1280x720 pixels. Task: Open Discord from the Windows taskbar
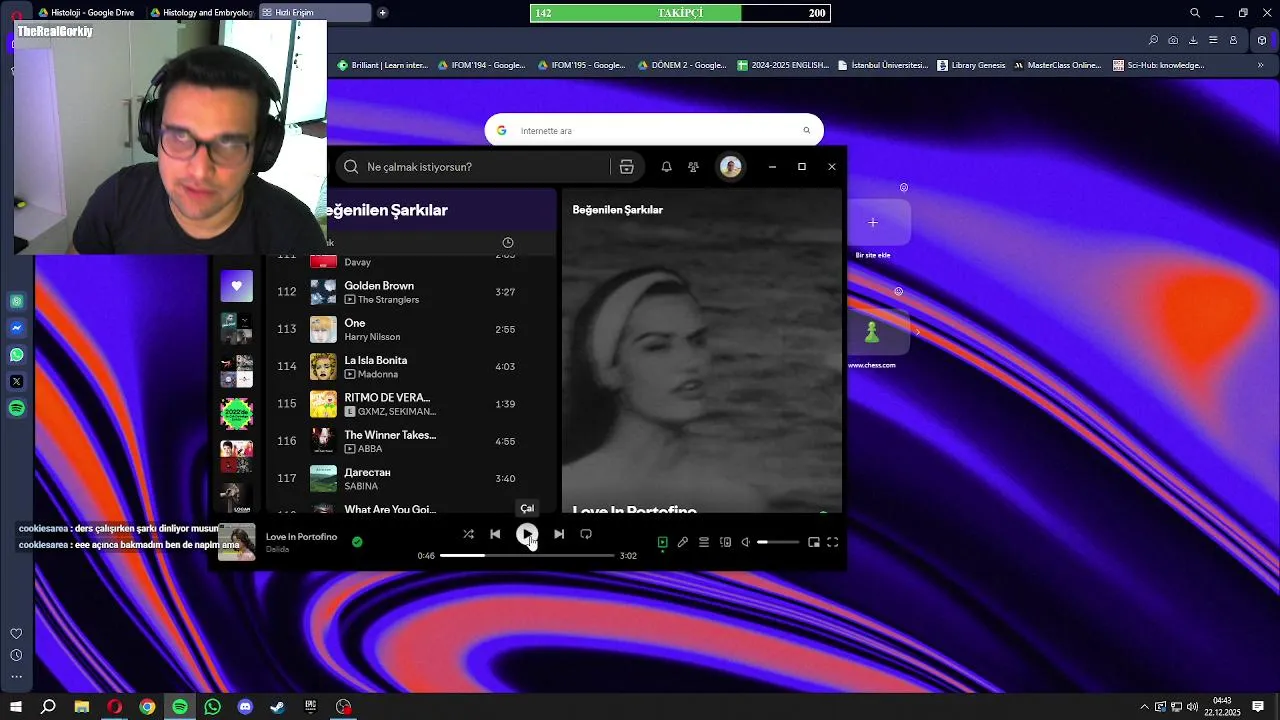tap(245, 707)
